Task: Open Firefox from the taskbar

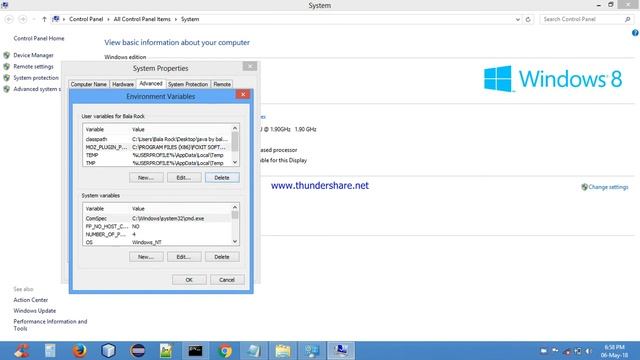Action: coord(80,351)
